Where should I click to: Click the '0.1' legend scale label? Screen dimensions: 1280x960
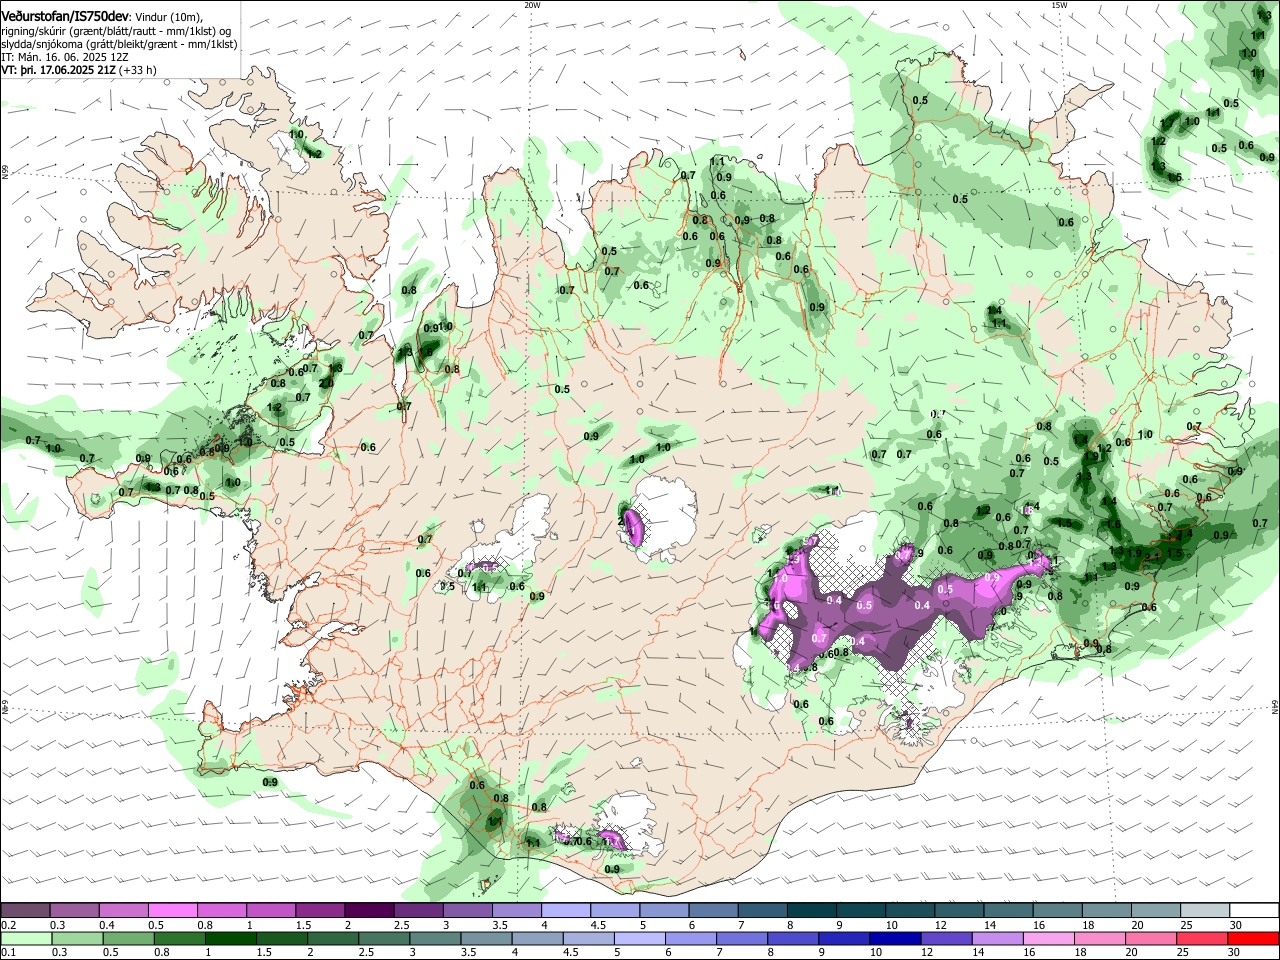pyautogui.click(x=7, y=952)
